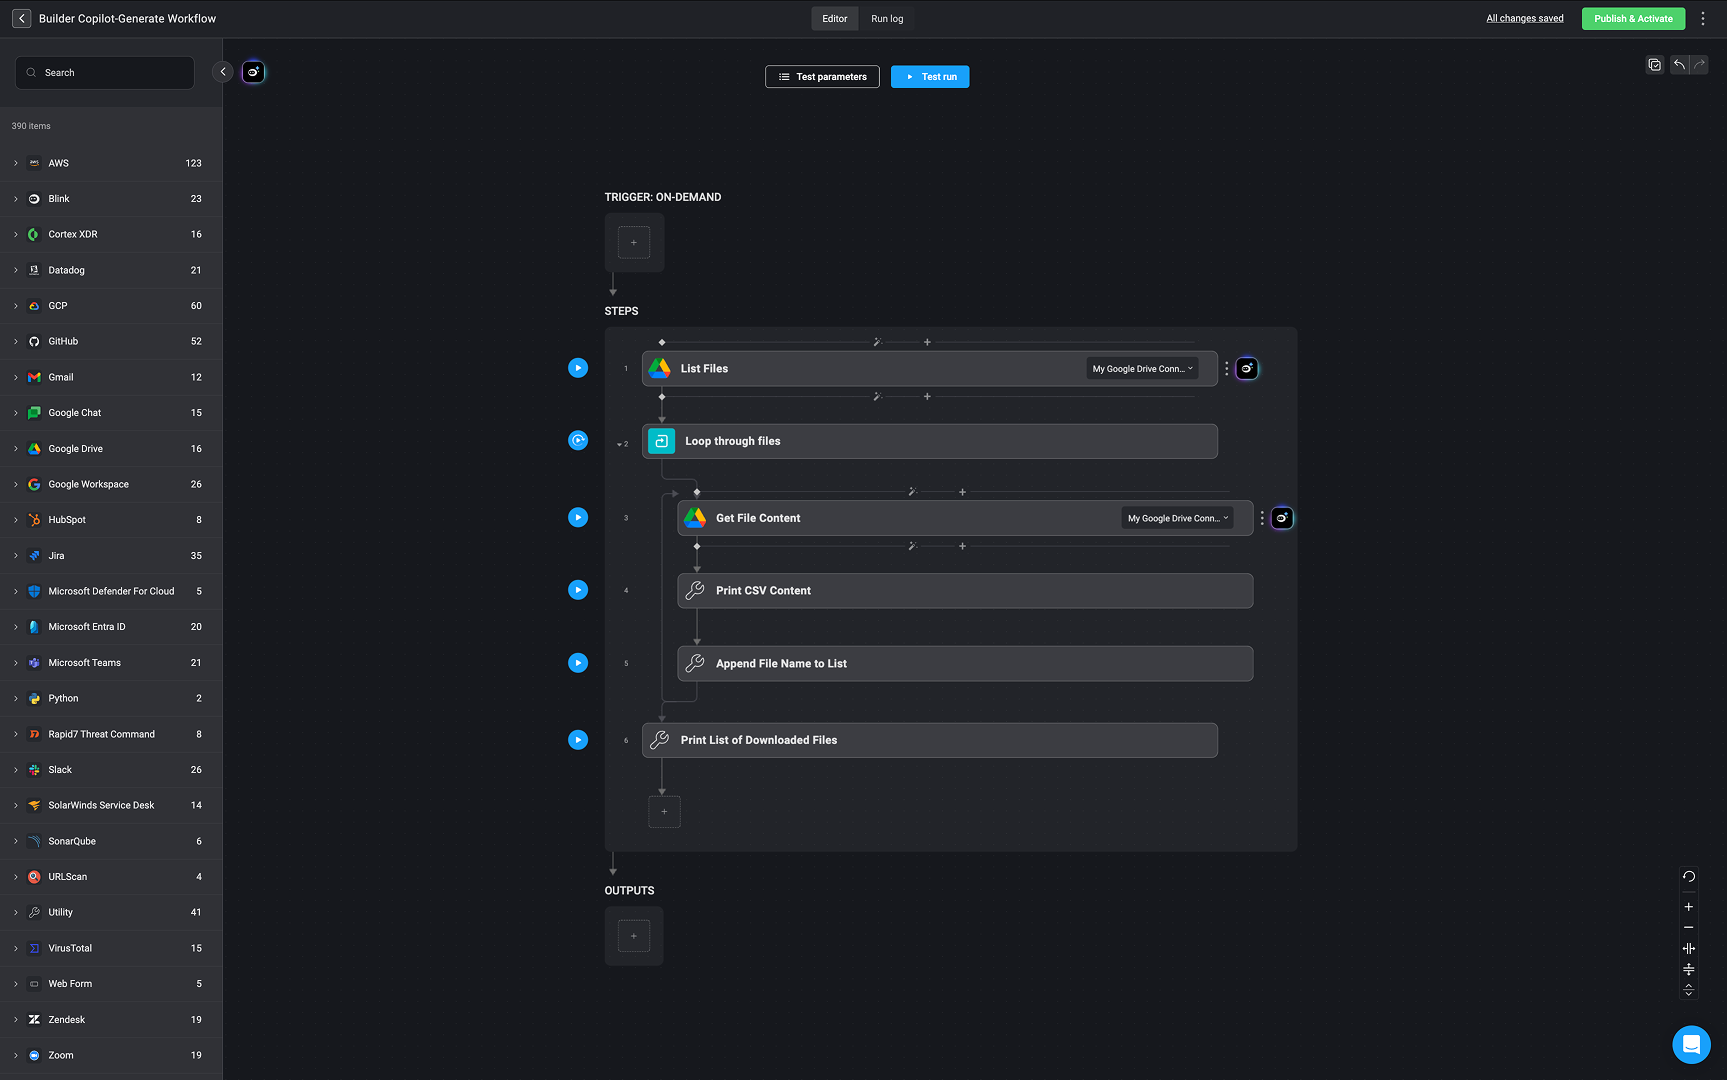This screenshot has height=1080, width=1727.
Task: Expand the Utility category
Action: (16, 912)
